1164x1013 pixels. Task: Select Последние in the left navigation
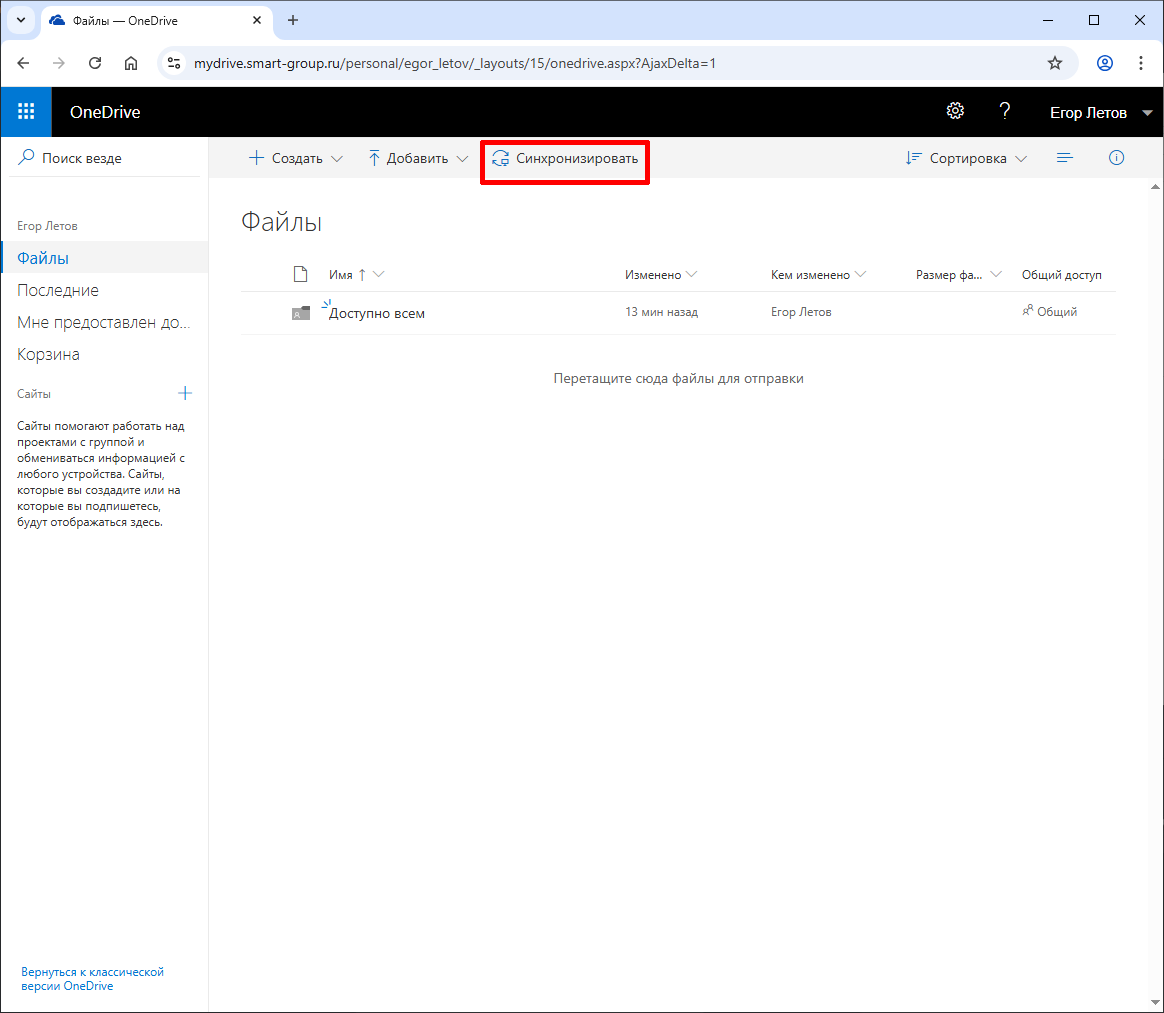[x=58, y=290]
